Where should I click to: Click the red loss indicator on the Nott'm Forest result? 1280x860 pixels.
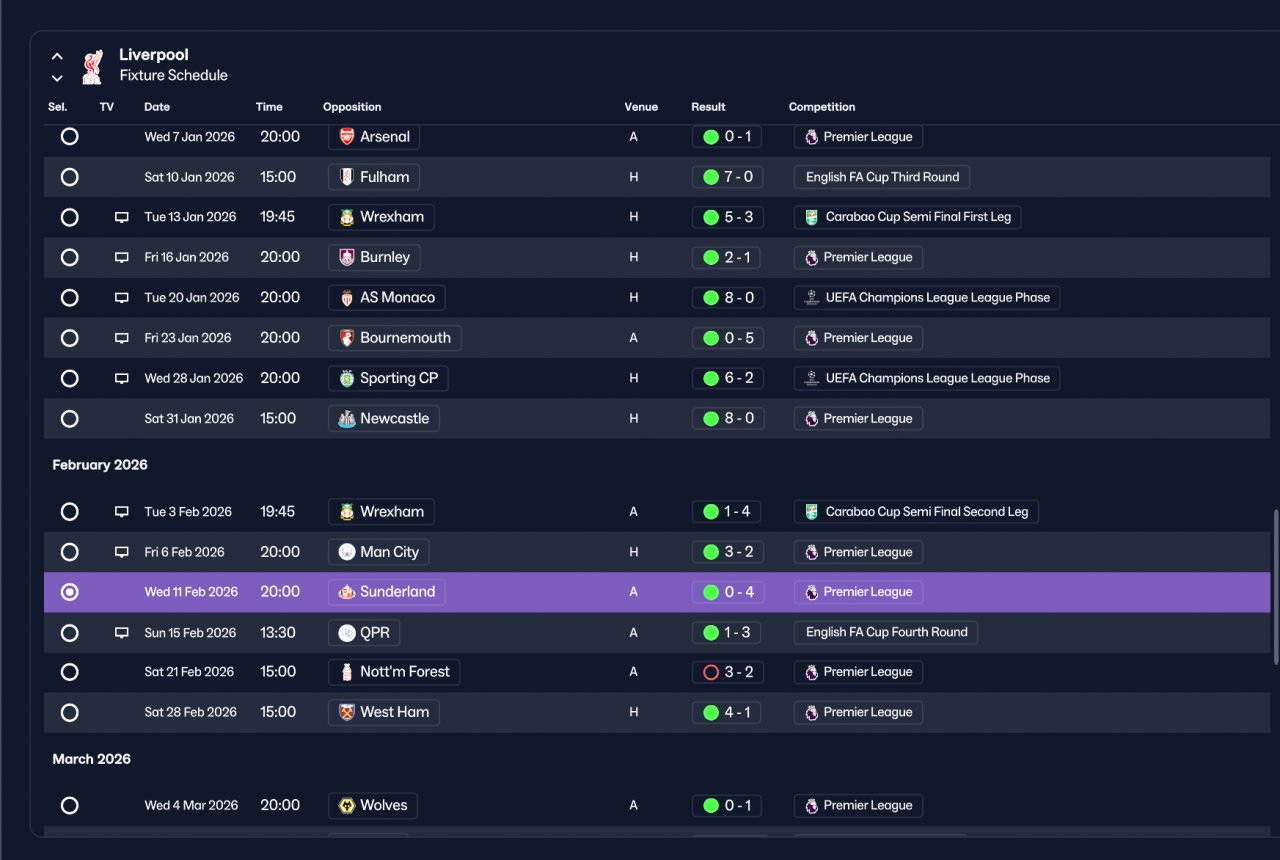point(711,672)
